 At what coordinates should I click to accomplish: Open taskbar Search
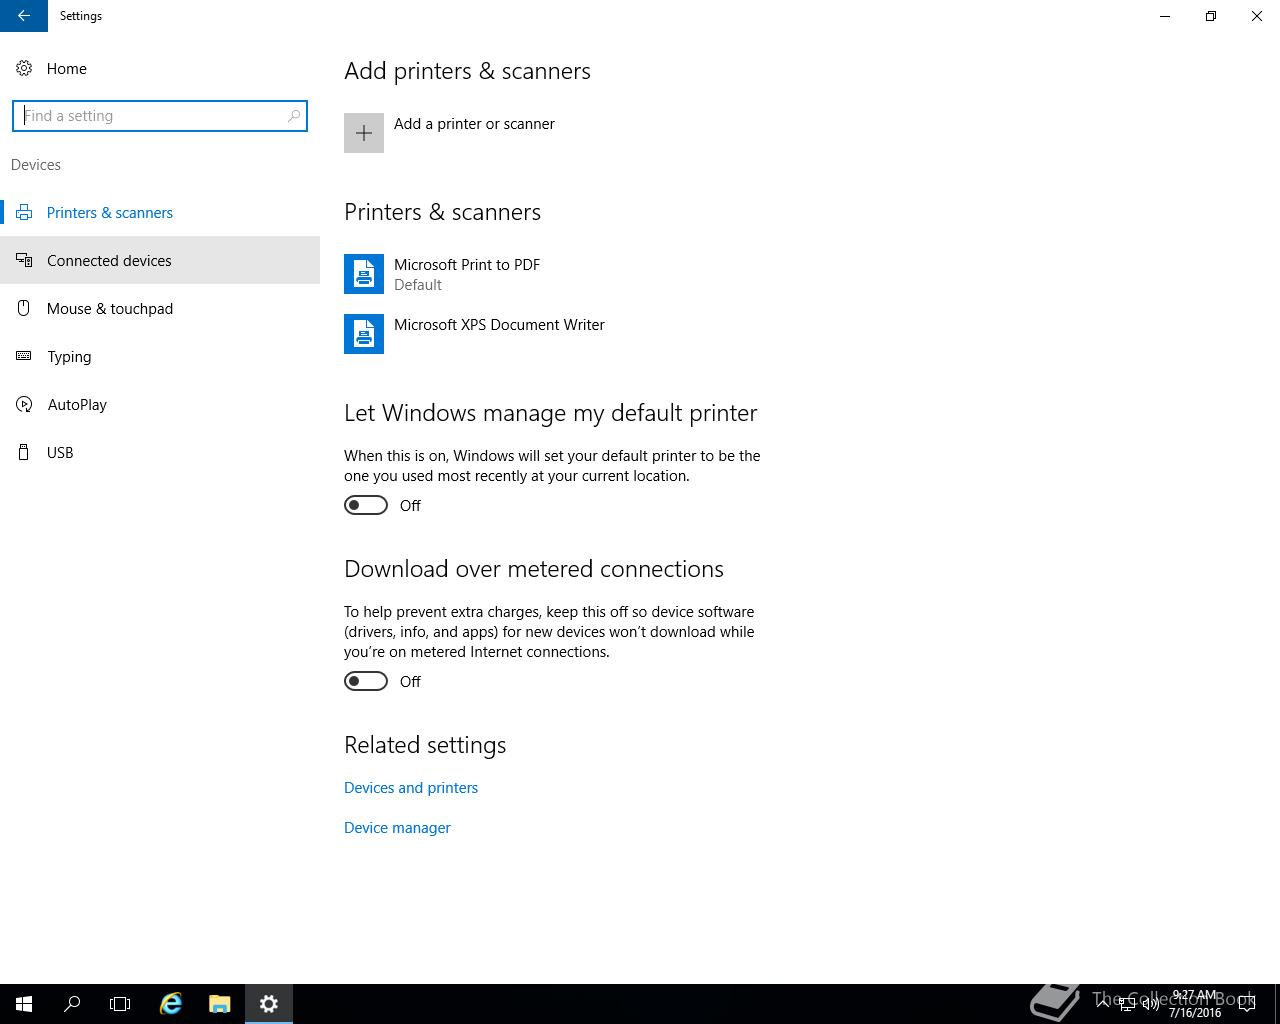pyautogui.click(x=72, y=1004)
